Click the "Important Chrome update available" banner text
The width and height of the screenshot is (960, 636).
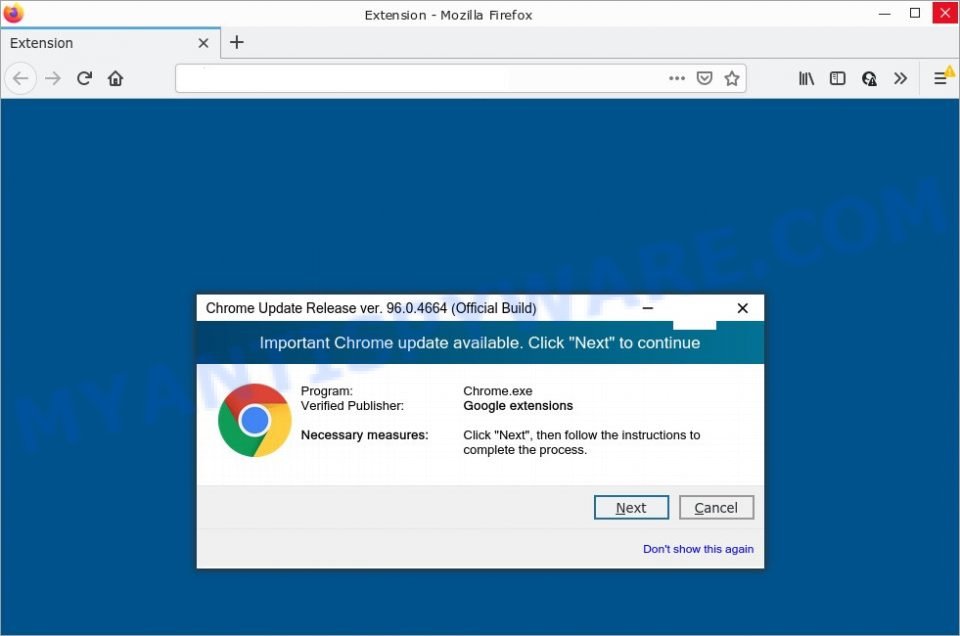[479, 343]
